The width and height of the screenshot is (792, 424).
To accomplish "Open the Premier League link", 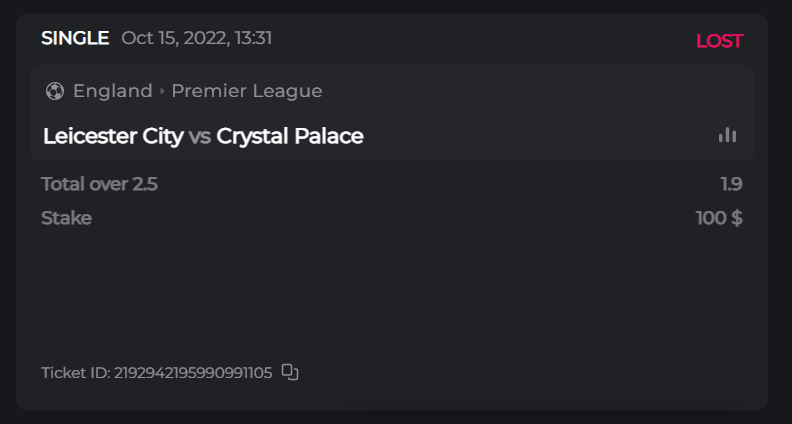I will 247,91.
